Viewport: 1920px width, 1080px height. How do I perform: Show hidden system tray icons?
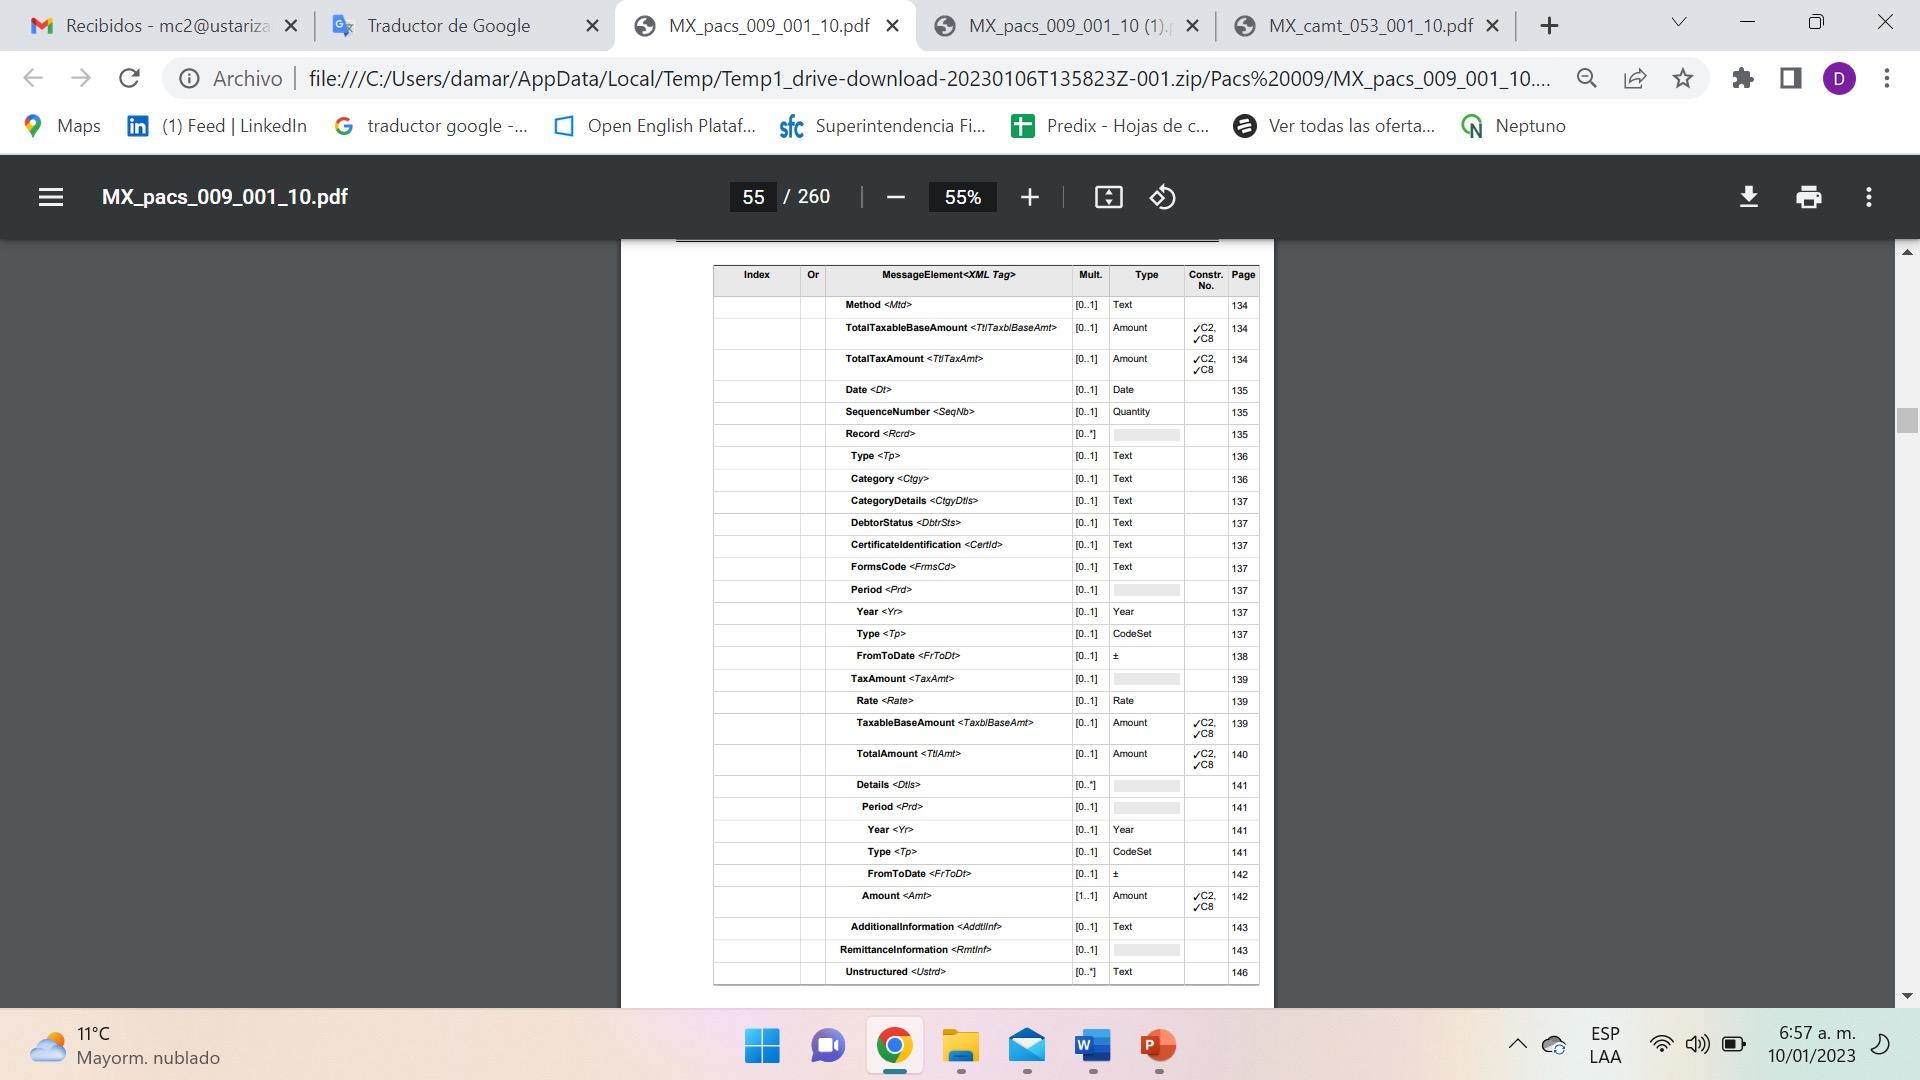(1517, 1045)
